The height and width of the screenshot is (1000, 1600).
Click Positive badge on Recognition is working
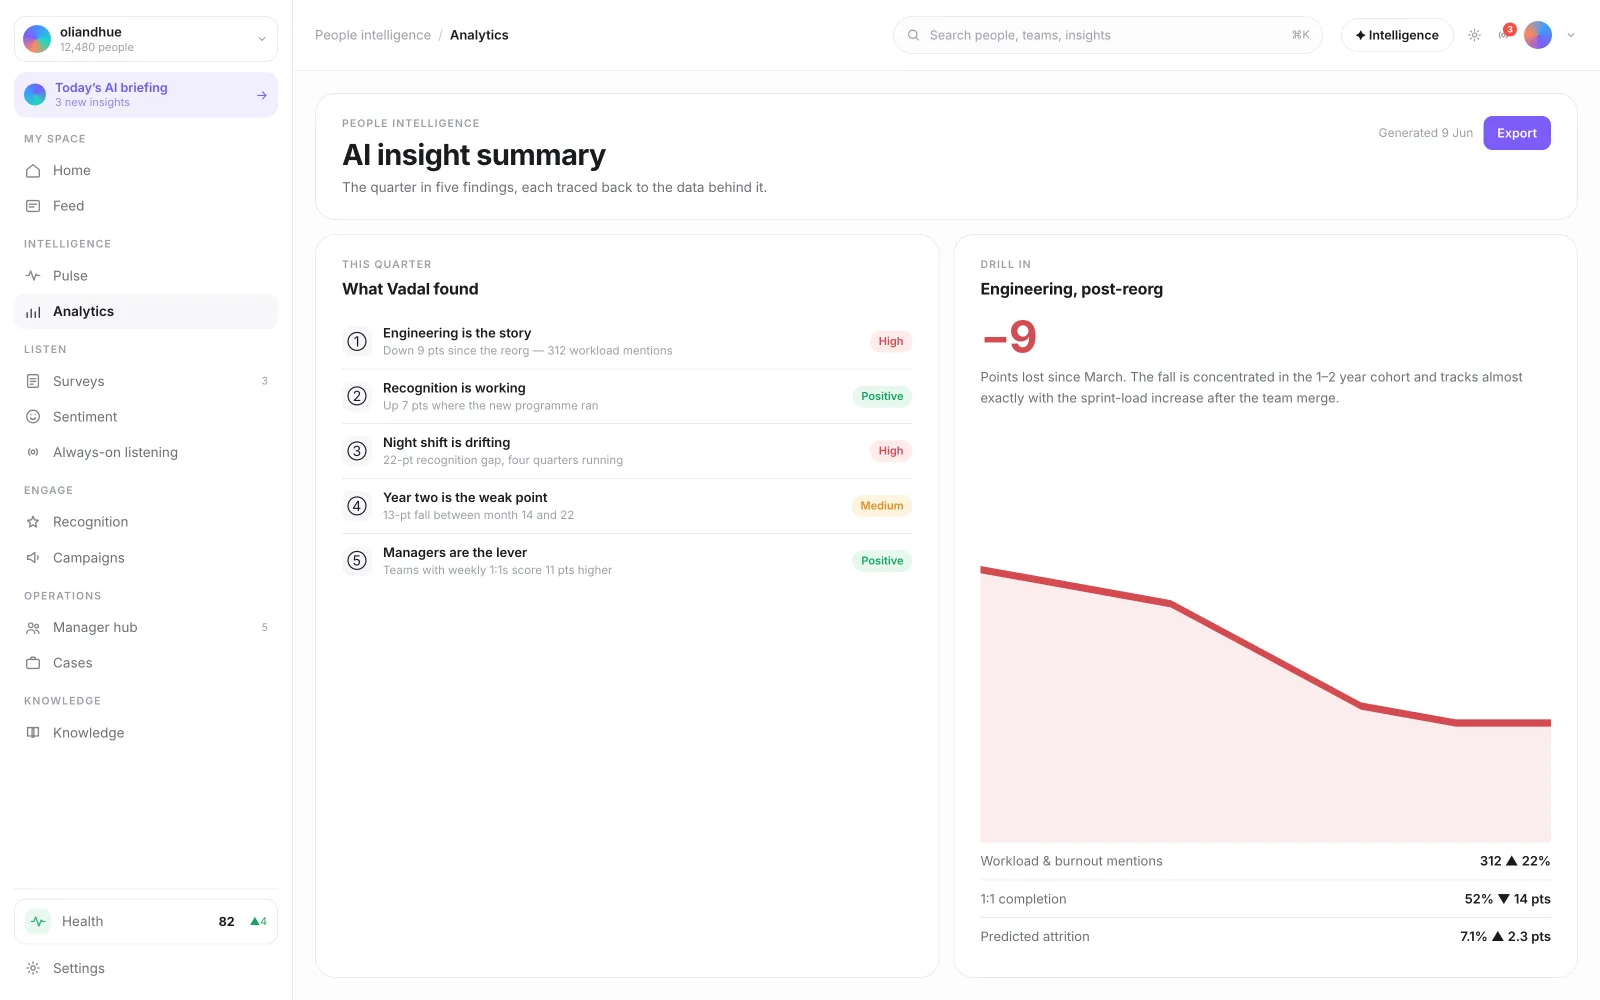(882, 397)
